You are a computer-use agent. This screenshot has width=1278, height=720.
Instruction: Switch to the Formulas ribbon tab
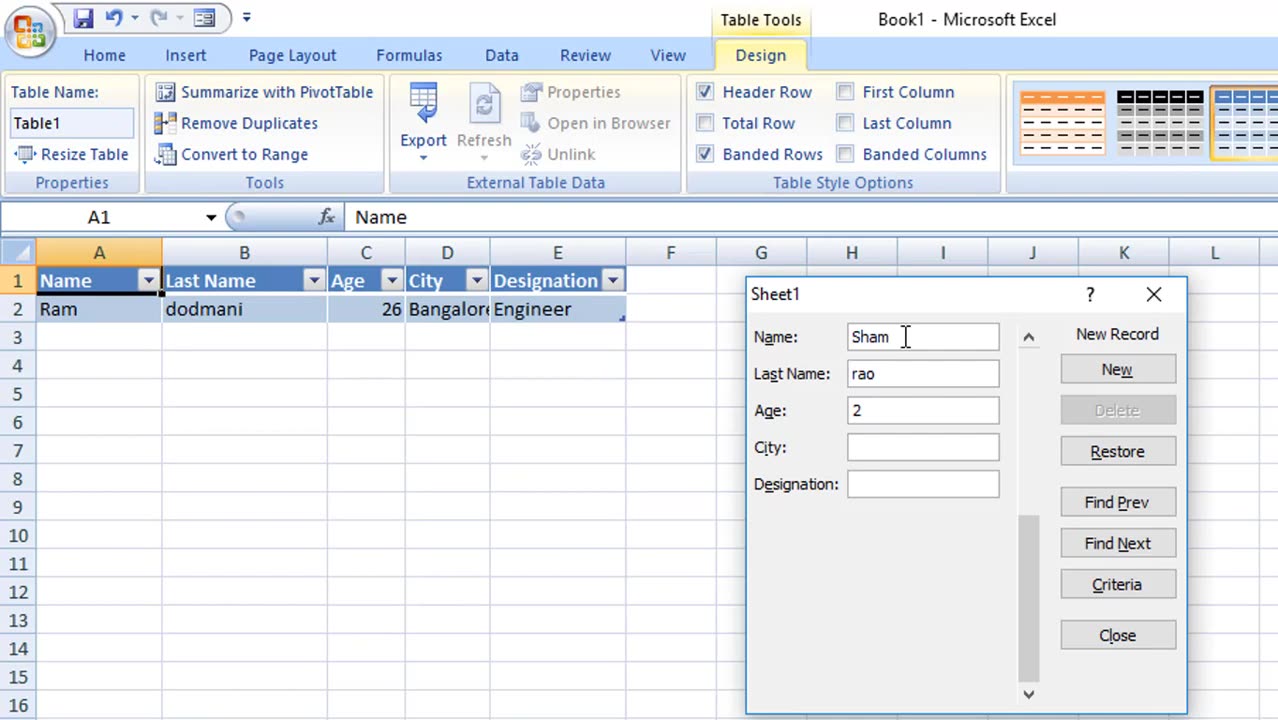click(409, 55)
